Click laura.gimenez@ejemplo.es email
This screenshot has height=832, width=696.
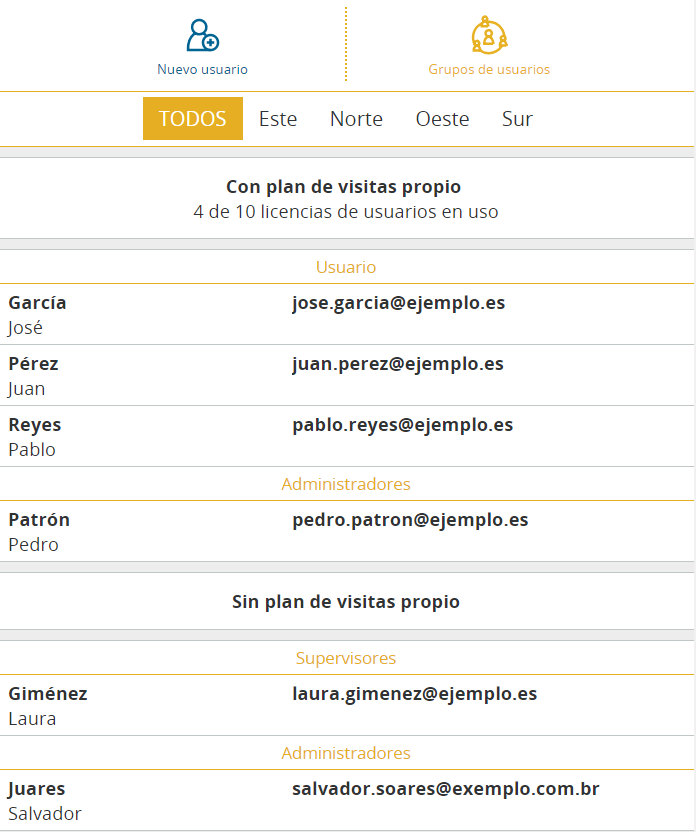click(414, 694)
